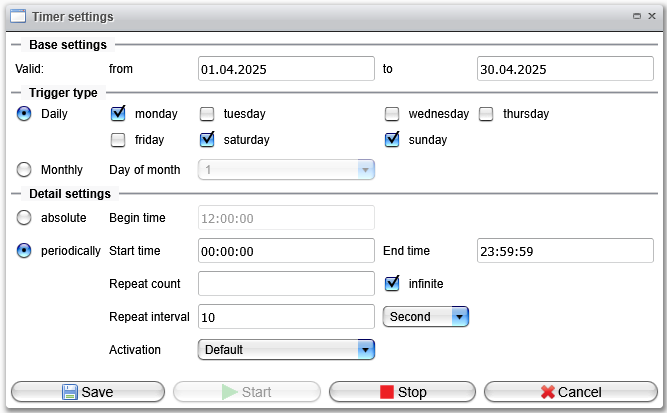Select the Monthly trigger radio button

(x=24, y=169)
